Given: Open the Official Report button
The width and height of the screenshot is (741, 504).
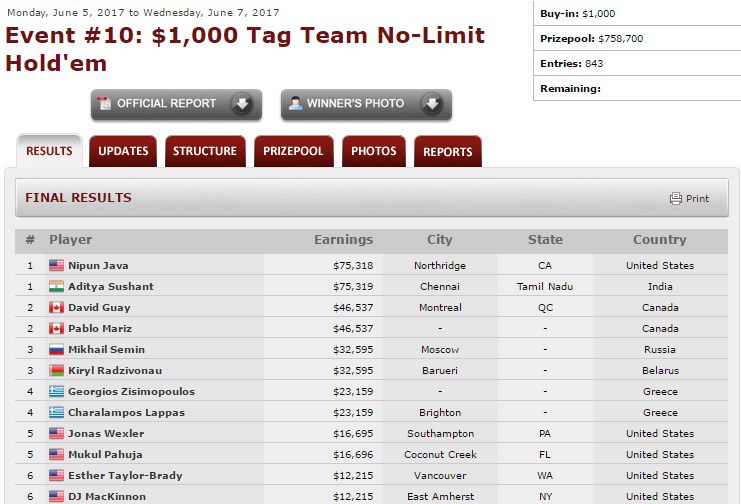Looking at the screenshot, I should pyautogui.click(x=166, y=104).
